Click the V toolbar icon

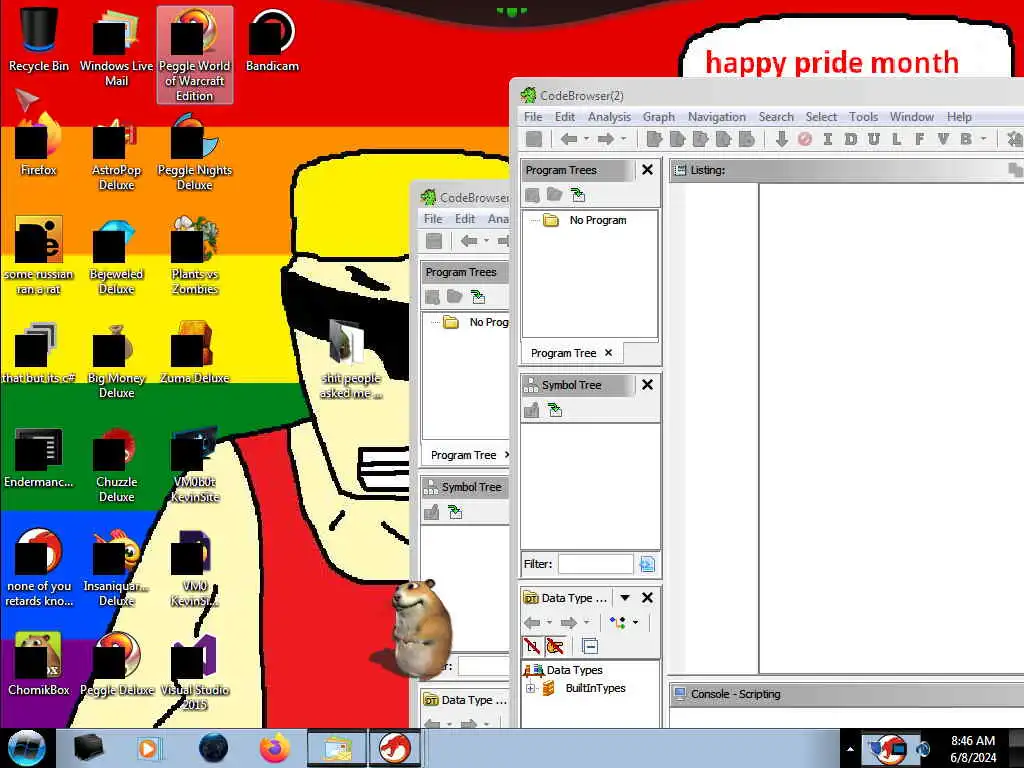tap(942, 139)
